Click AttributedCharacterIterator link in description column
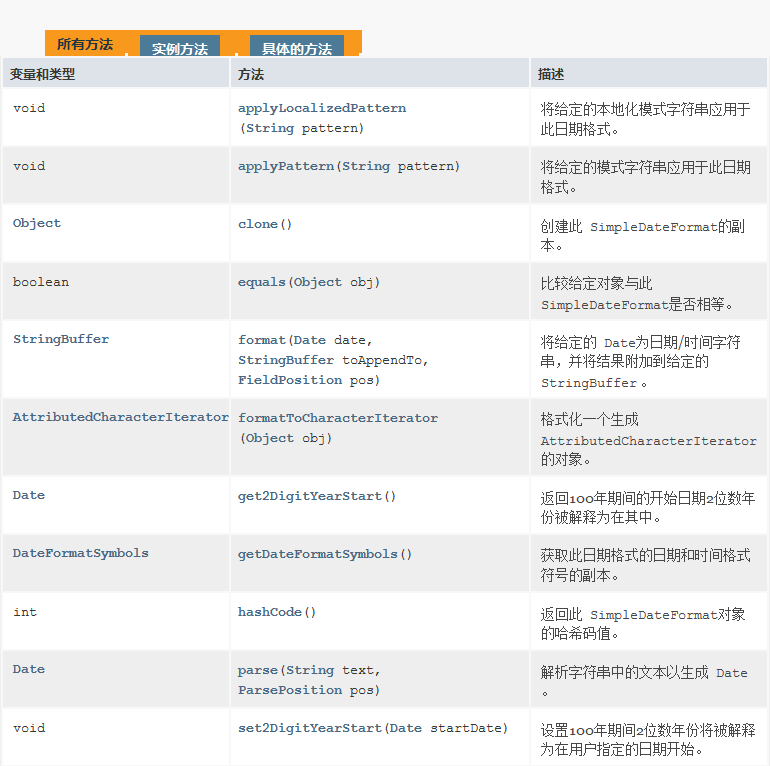The image size is (770, 766). (648, 441)
